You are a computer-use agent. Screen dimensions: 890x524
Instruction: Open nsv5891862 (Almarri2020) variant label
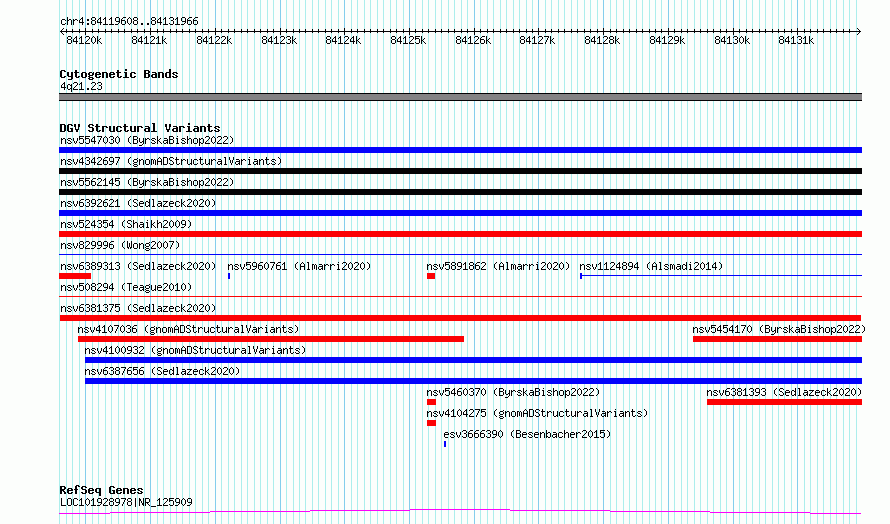click(x=498, y=266)
